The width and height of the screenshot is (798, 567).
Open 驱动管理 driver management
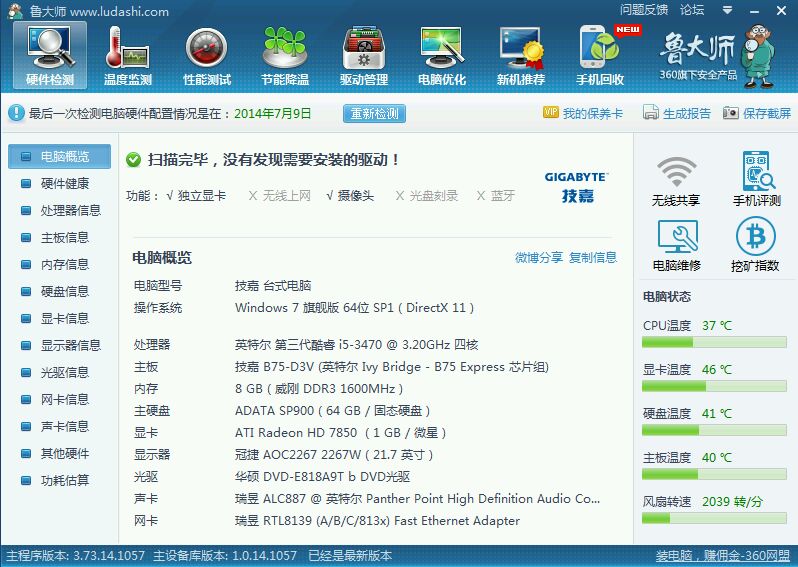pos(364,55)
